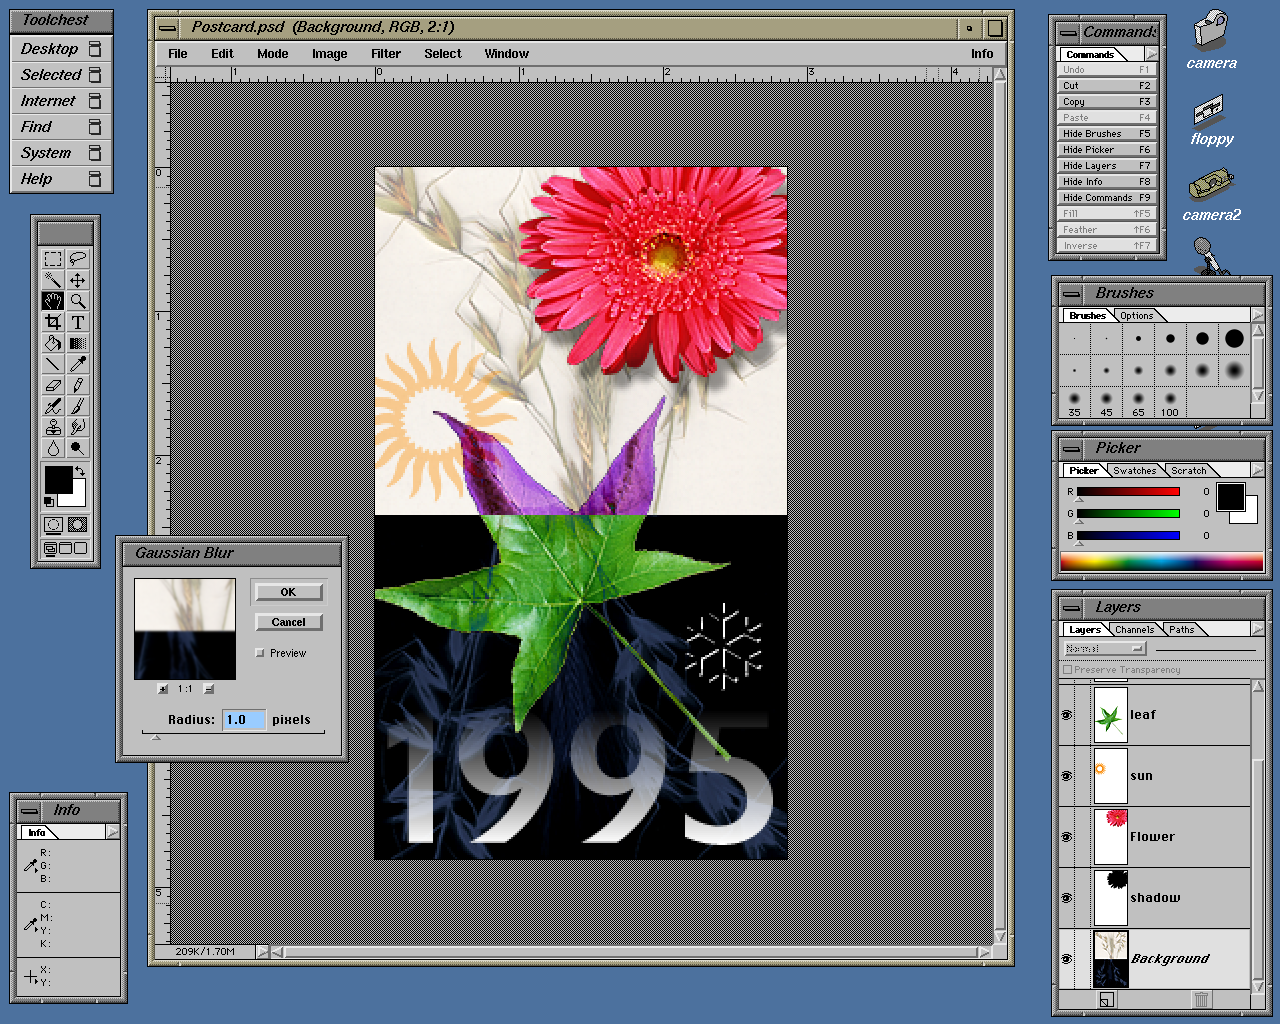Open the Brushes panel menu arrow
This screenshot has height=1024, width=1280.
click(x=1257, y=315)
